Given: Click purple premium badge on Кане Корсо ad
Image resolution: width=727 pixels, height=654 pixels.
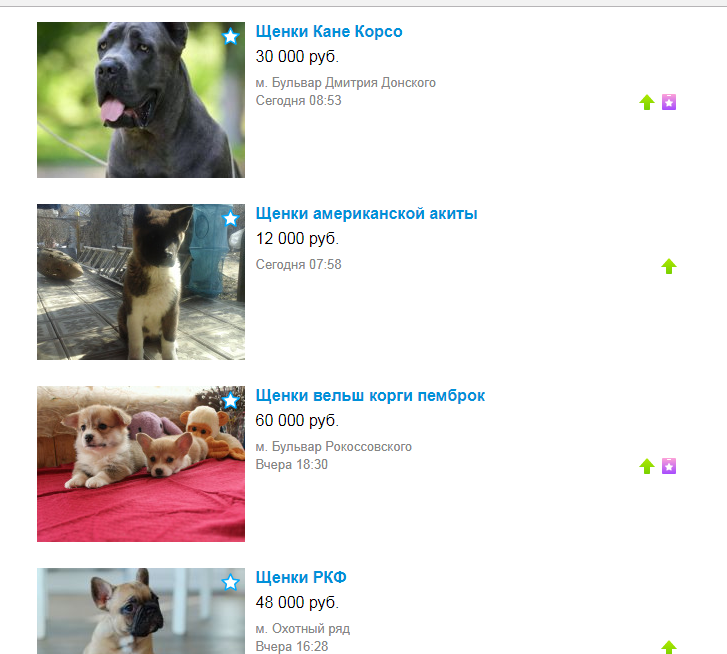Looking at the screenshot, I should (669, 102).
